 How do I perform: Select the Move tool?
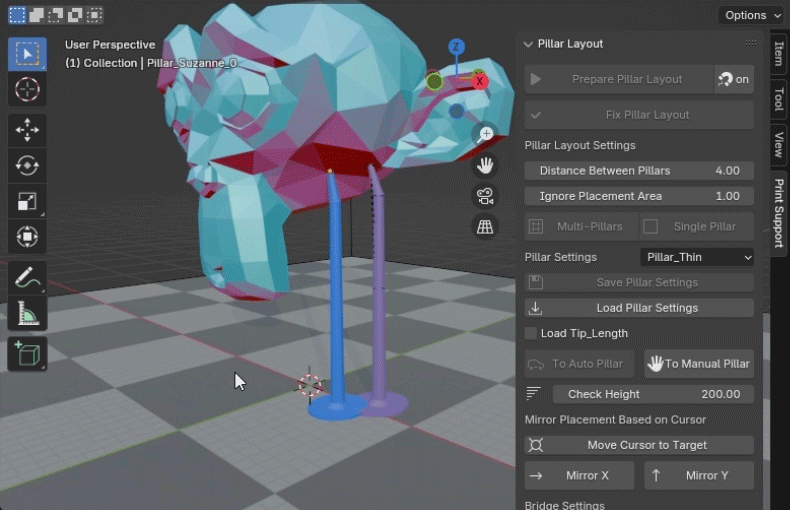27,130
